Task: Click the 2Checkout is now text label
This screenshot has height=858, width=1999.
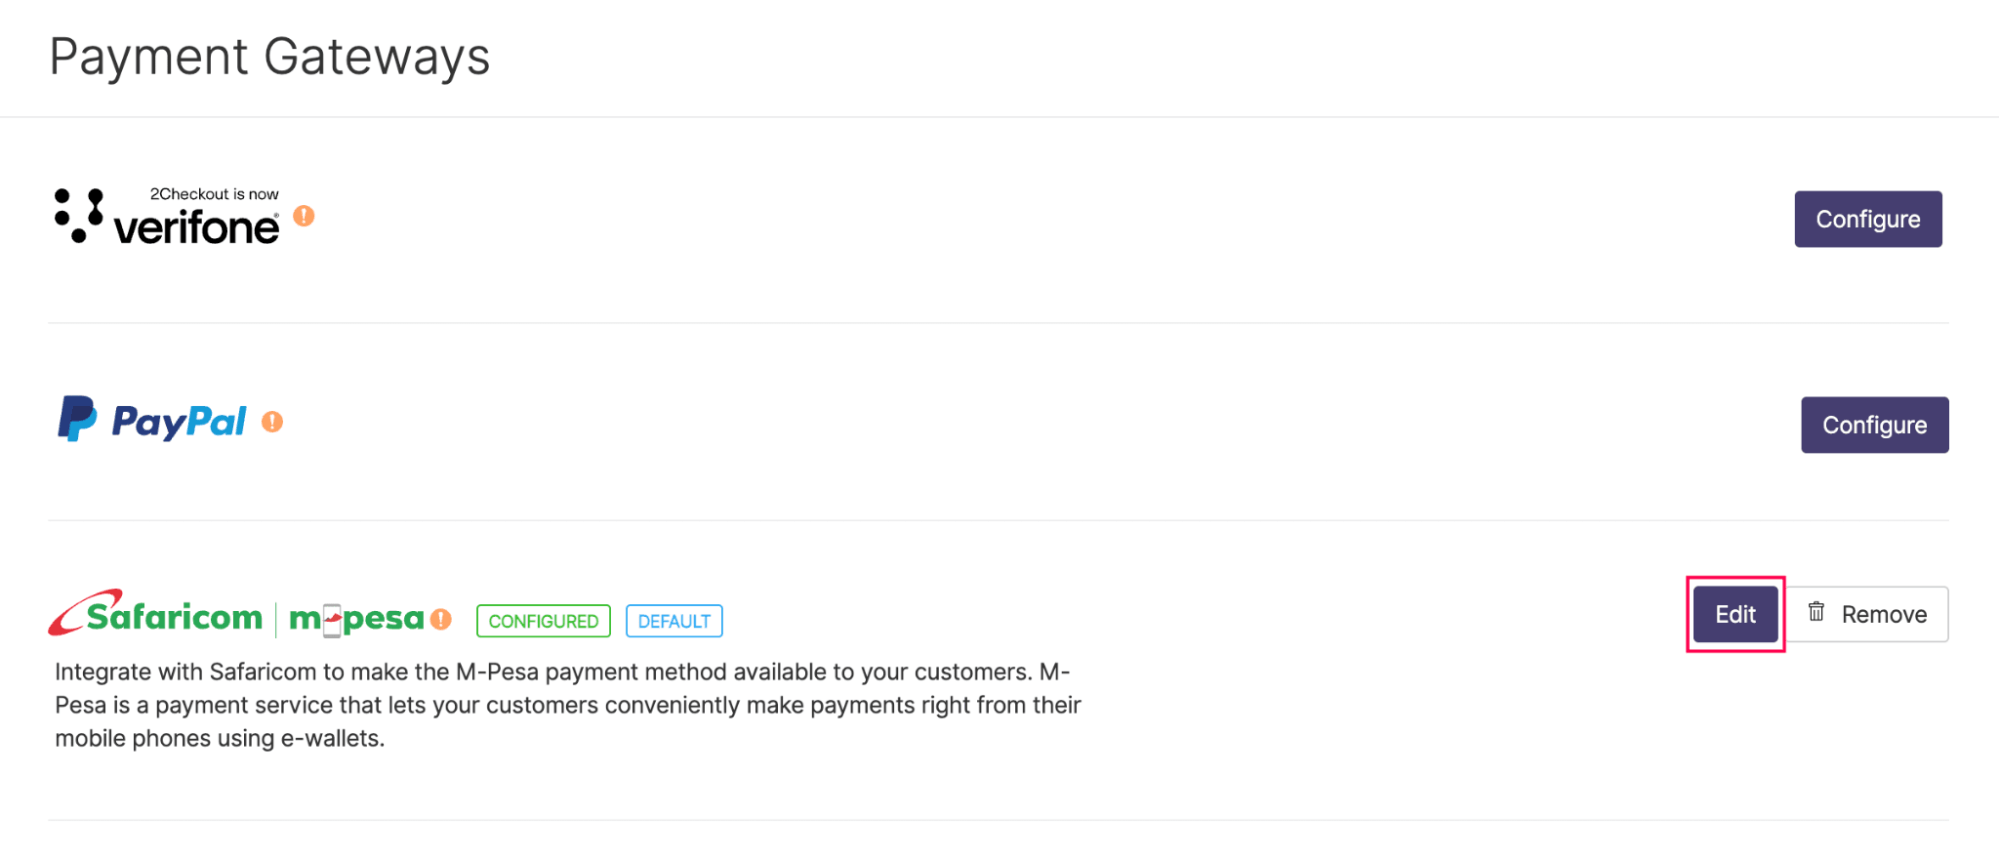Action: point(214,194)
